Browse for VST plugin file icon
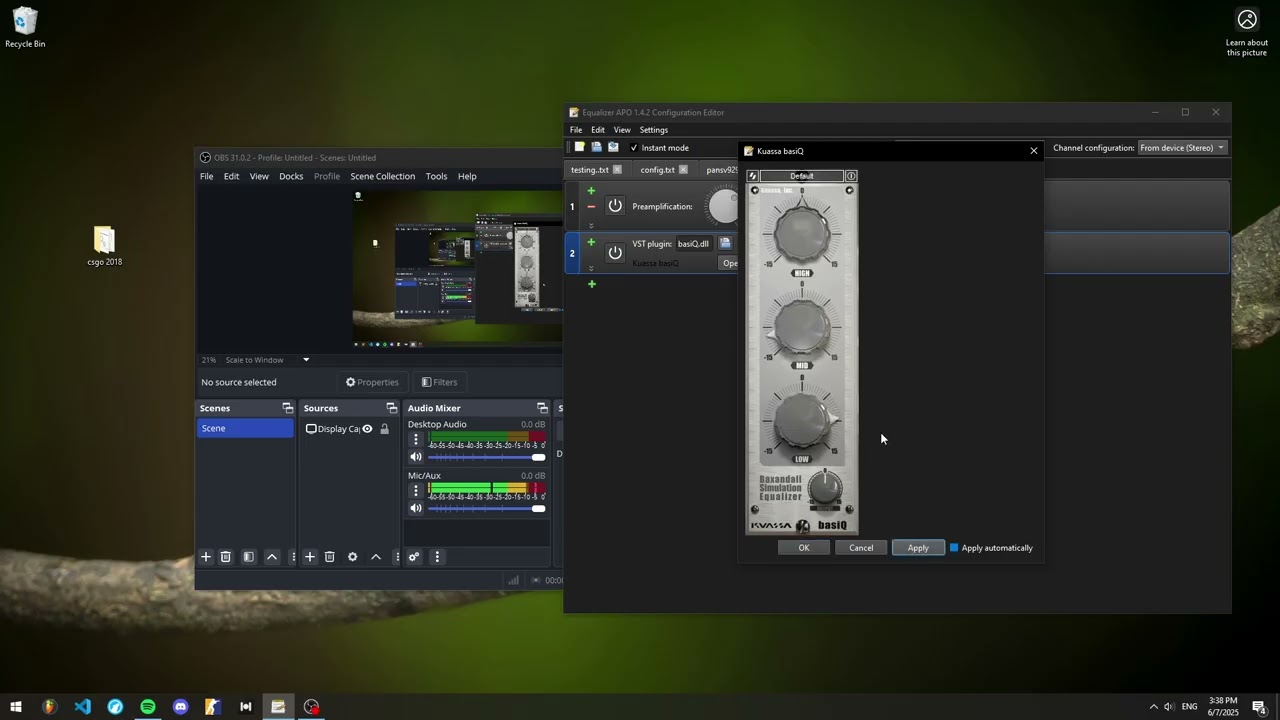Viewport: 1280px width, 720px height. [x=725, y=243]
